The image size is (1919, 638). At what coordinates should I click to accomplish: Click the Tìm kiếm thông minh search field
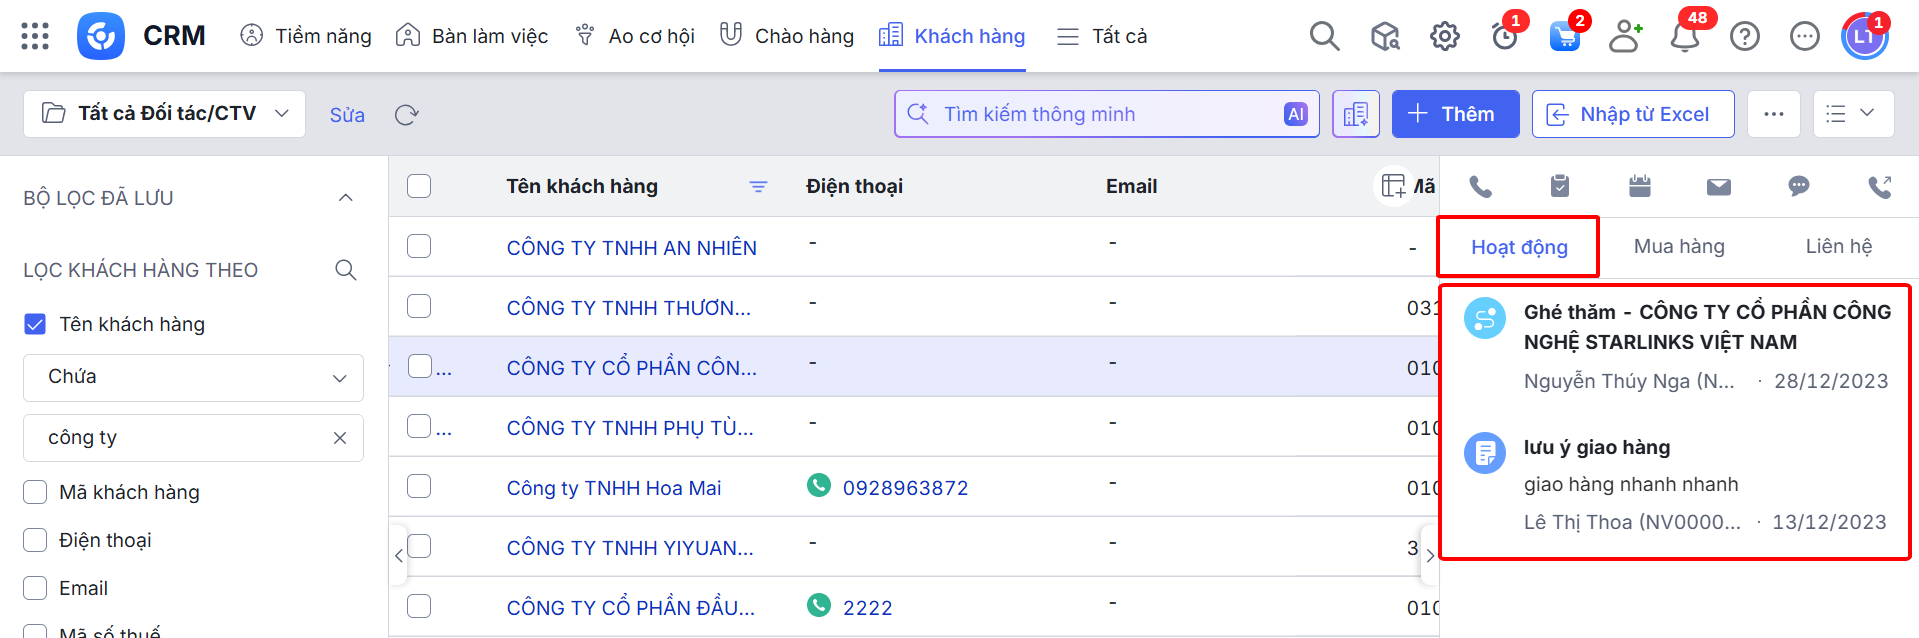1105,114
